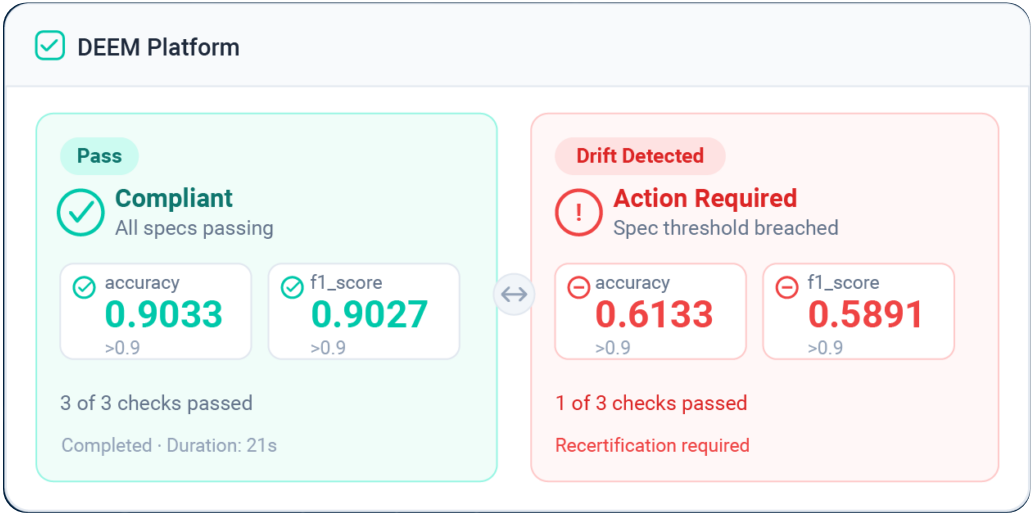Click the Compliant heading
The height and width of the screenshot is (516, 1034).
point(174,198)
